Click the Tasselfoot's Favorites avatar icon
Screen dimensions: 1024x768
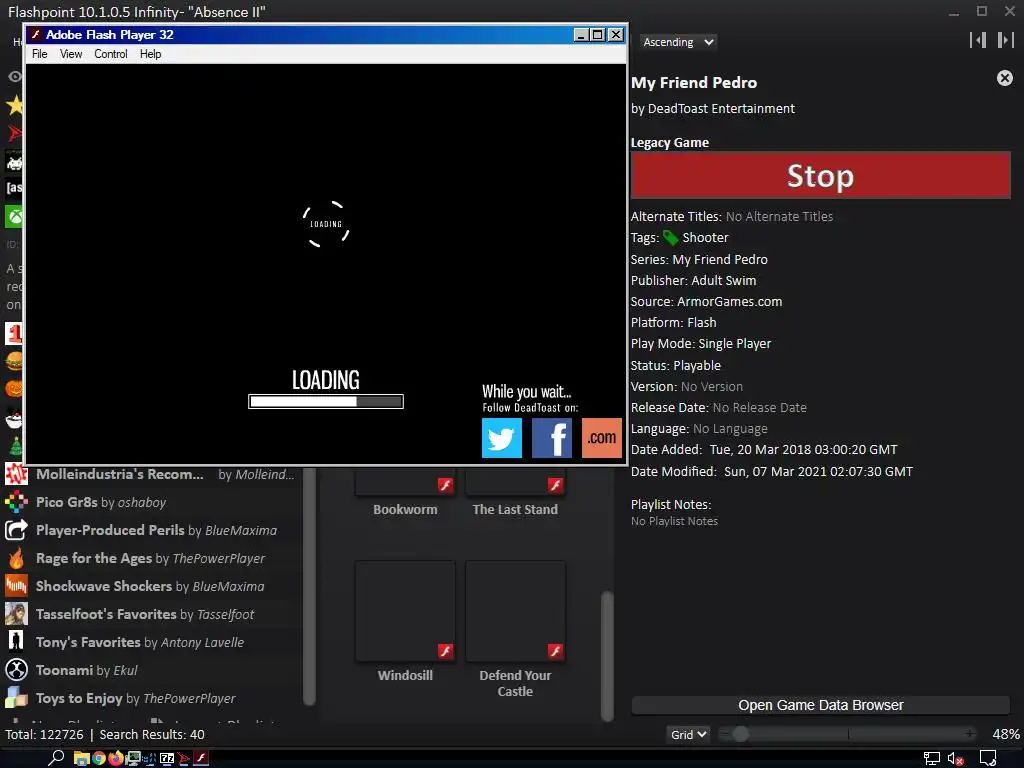(16, 615)
